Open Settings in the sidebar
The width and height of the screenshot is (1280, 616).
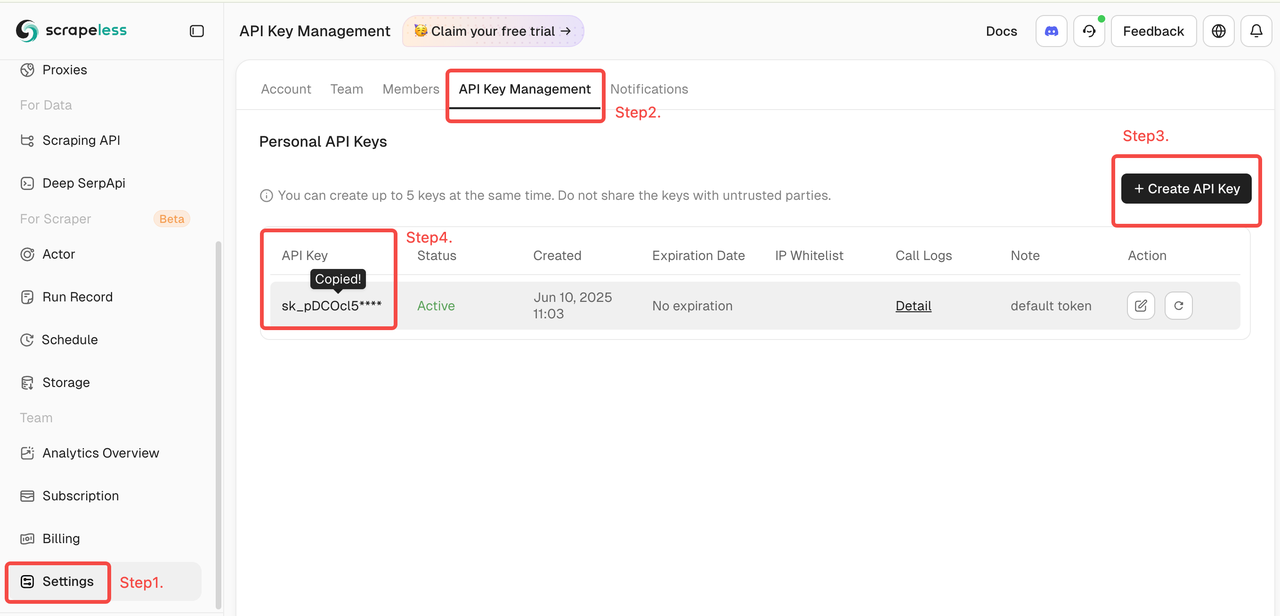tap(68, 581)
